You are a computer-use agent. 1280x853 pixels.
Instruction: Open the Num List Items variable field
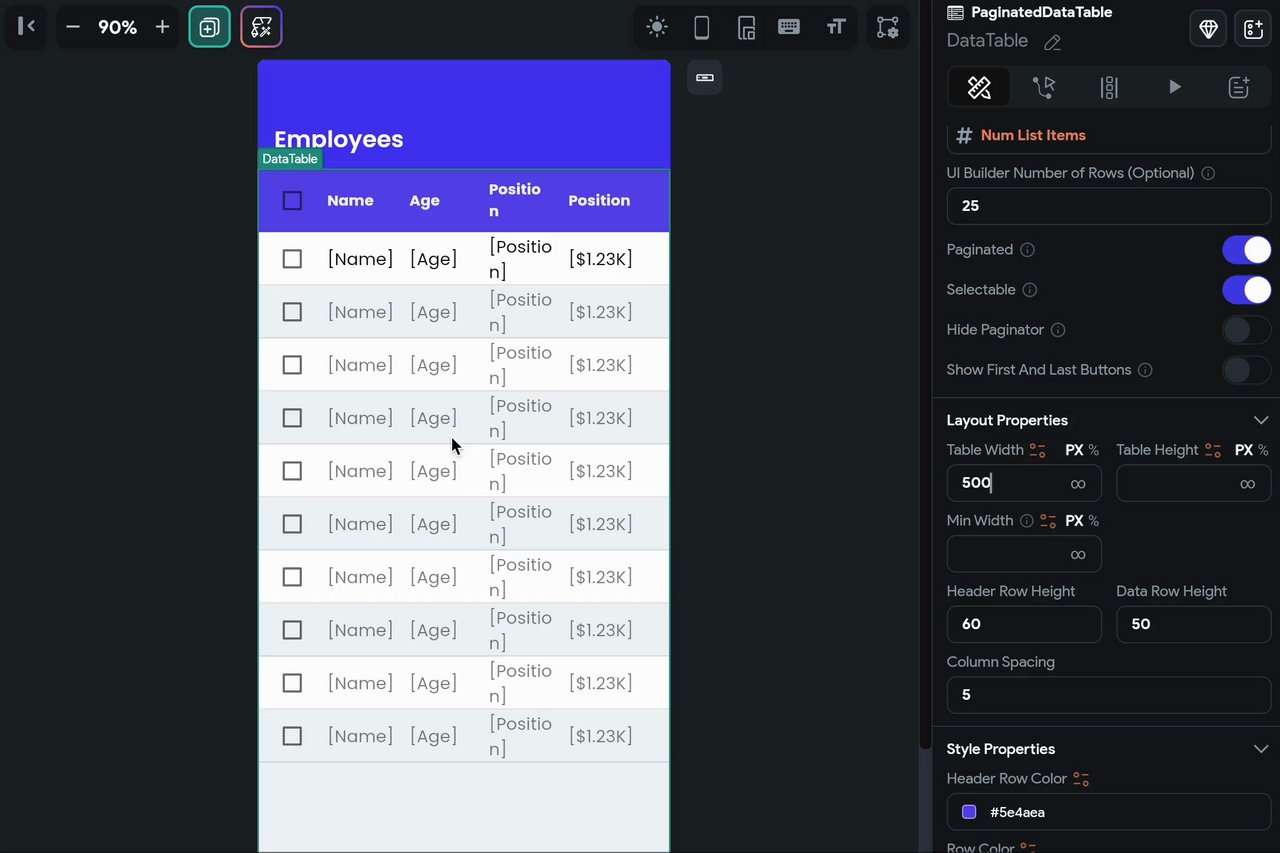[x=1108, y=135]
